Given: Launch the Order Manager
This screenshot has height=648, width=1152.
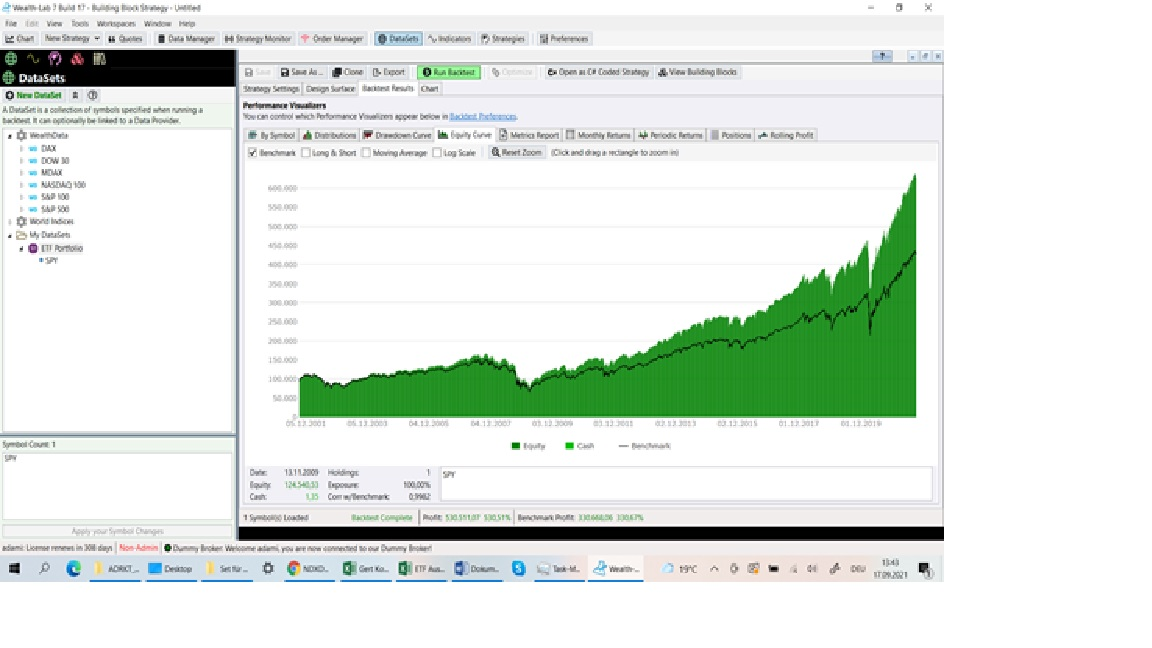Looking at the screenshot, I should point(333,39).
